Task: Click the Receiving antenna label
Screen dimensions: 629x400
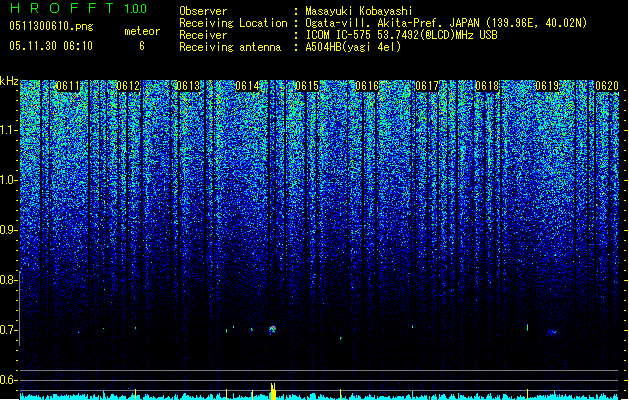Action: coord(230,47)
